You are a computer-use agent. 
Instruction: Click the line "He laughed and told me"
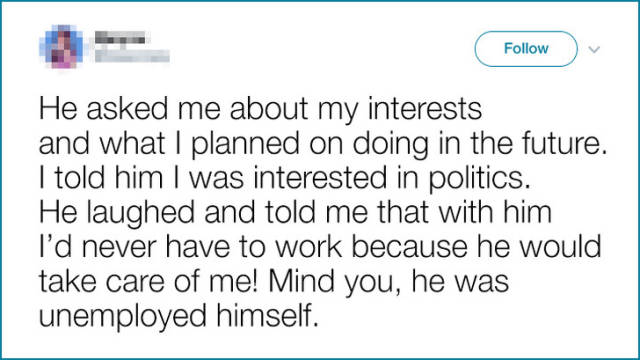tap(295, 213)
